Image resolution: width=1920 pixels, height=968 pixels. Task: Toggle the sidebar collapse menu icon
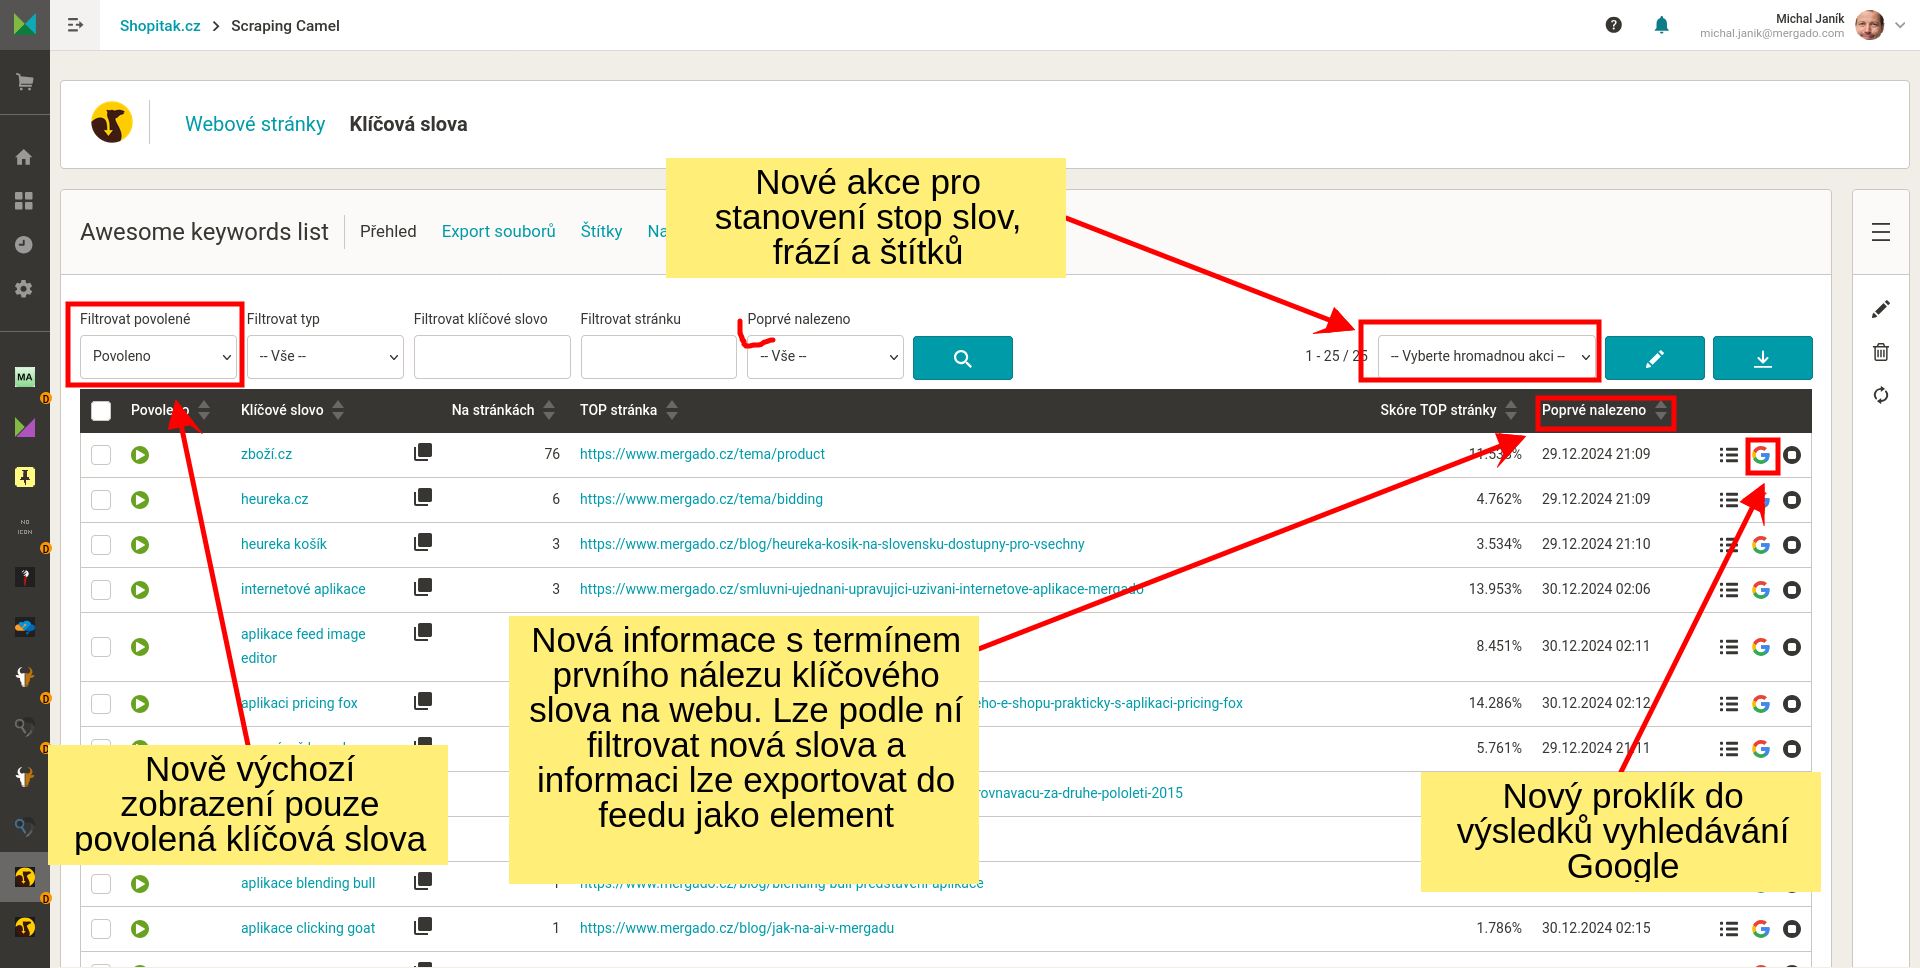coord(75,25)
